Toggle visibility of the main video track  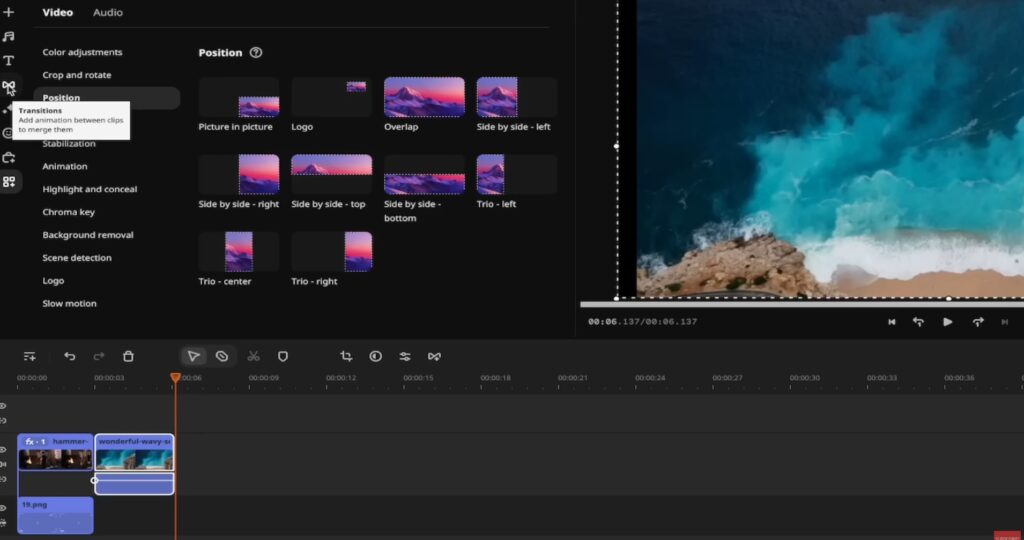pyautogui.click(x=3, y=450)
